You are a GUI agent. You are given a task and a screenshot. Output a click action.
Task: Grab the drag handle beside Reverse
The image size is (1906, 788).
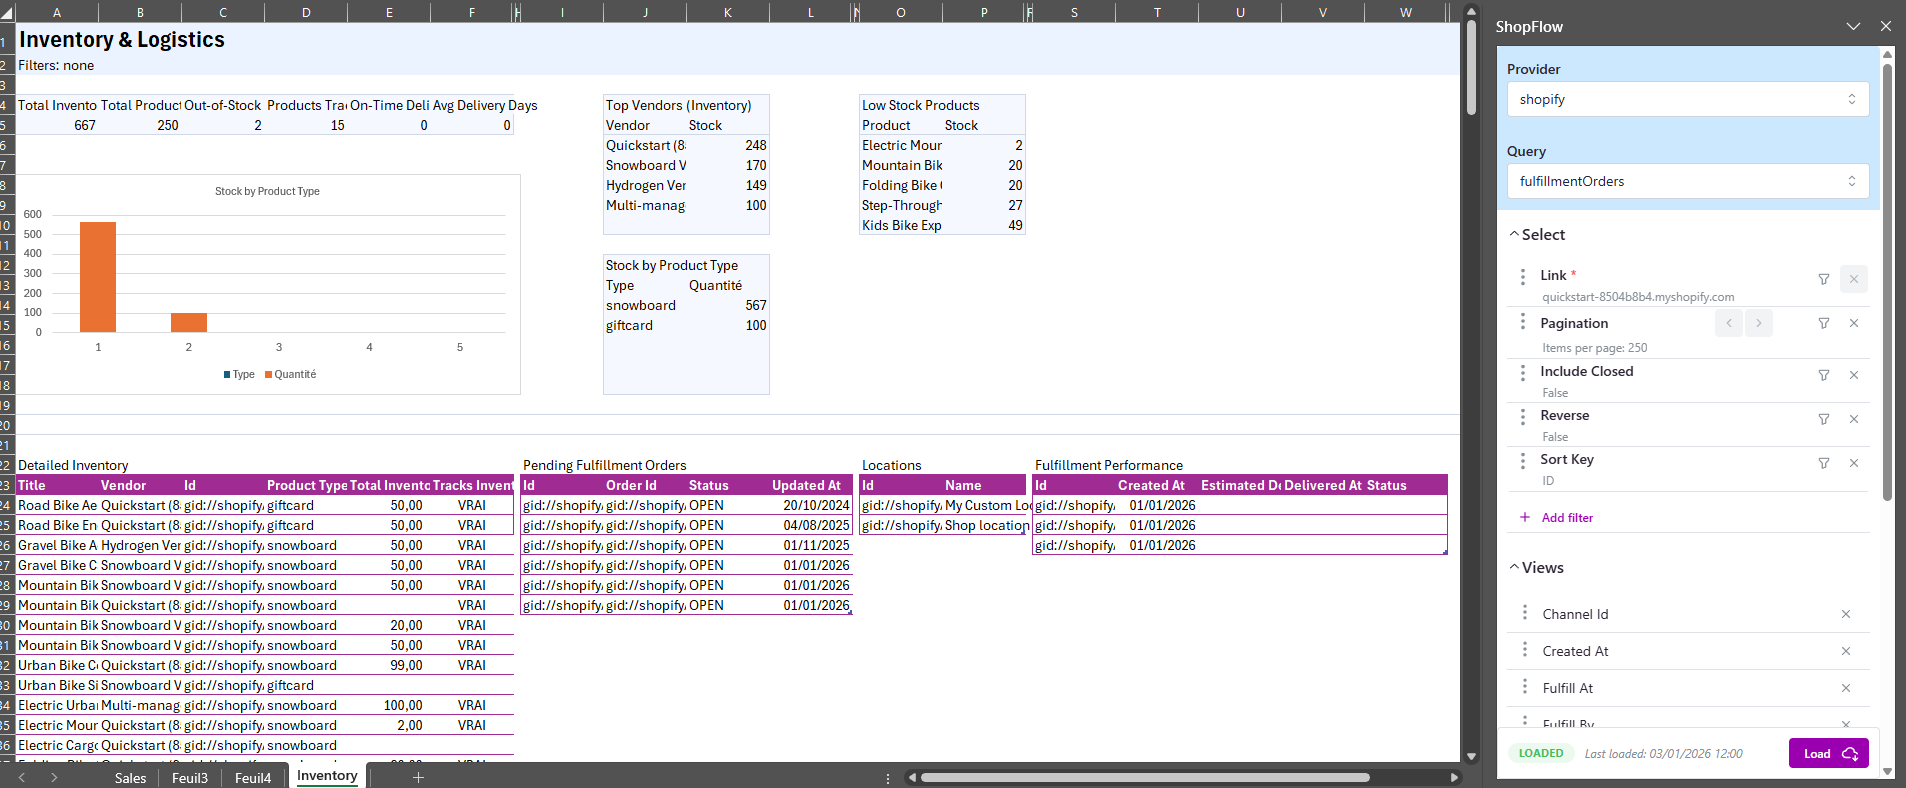[x=1523, y=416]
